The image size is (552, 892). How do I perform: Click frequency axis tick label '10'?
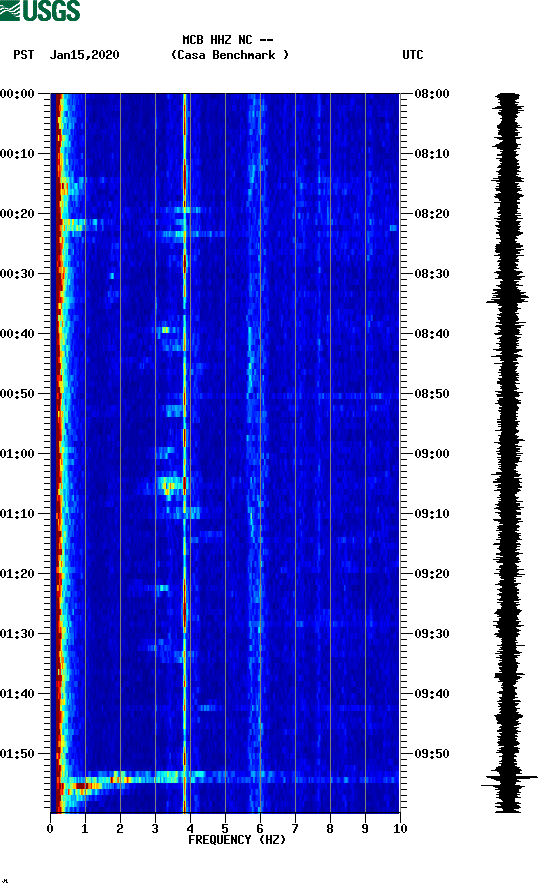click(400, 829)
